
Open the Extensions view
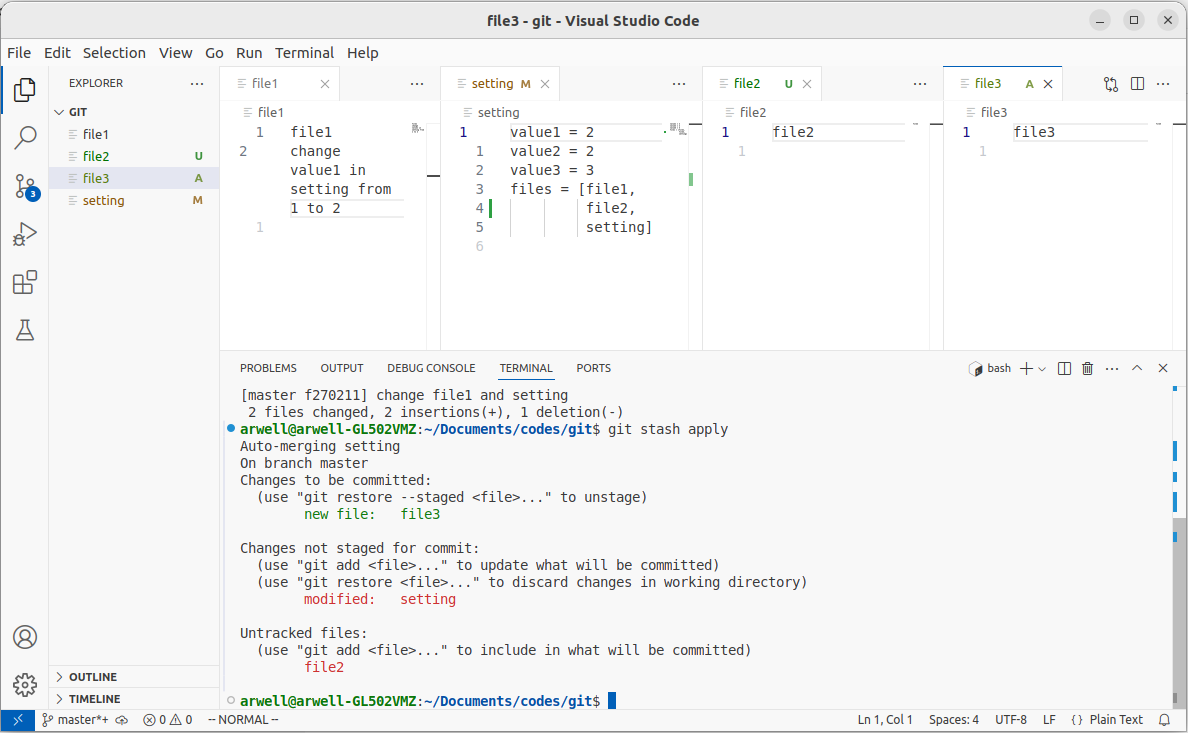pyautogui.click(x=25, y=283)
